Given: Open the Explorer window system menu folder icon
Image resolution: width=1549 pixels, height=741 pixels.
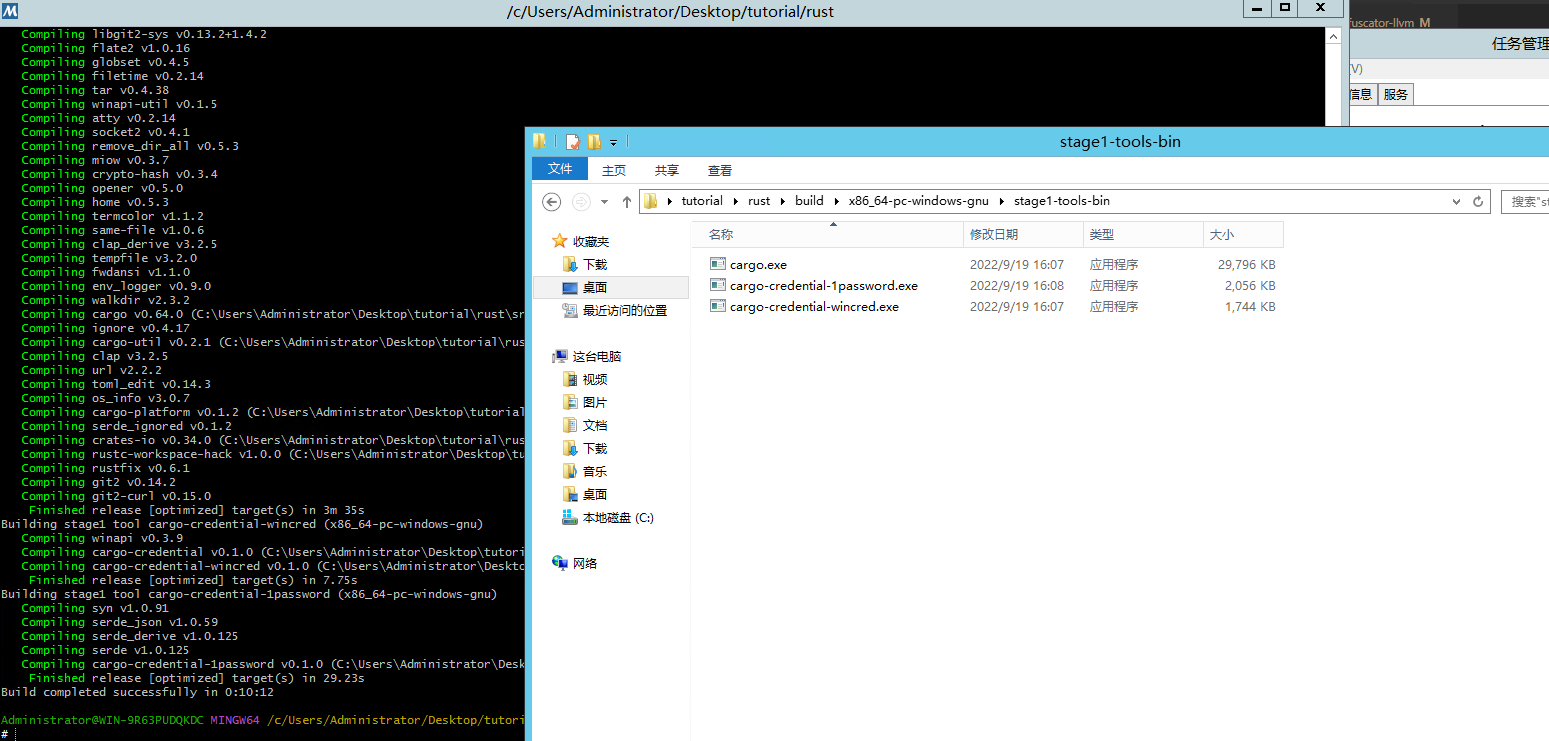Looking at the screenshot, I should coord(540,141).
